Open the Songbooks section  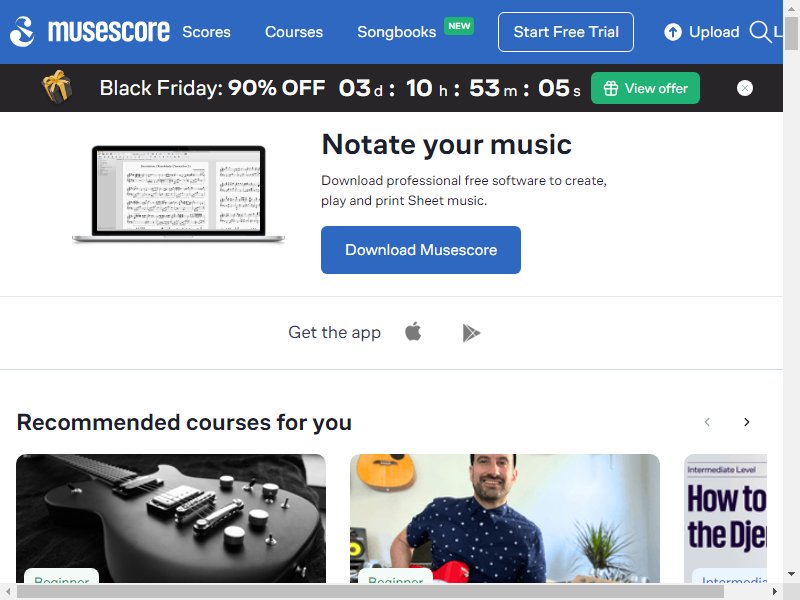point(396,32)
